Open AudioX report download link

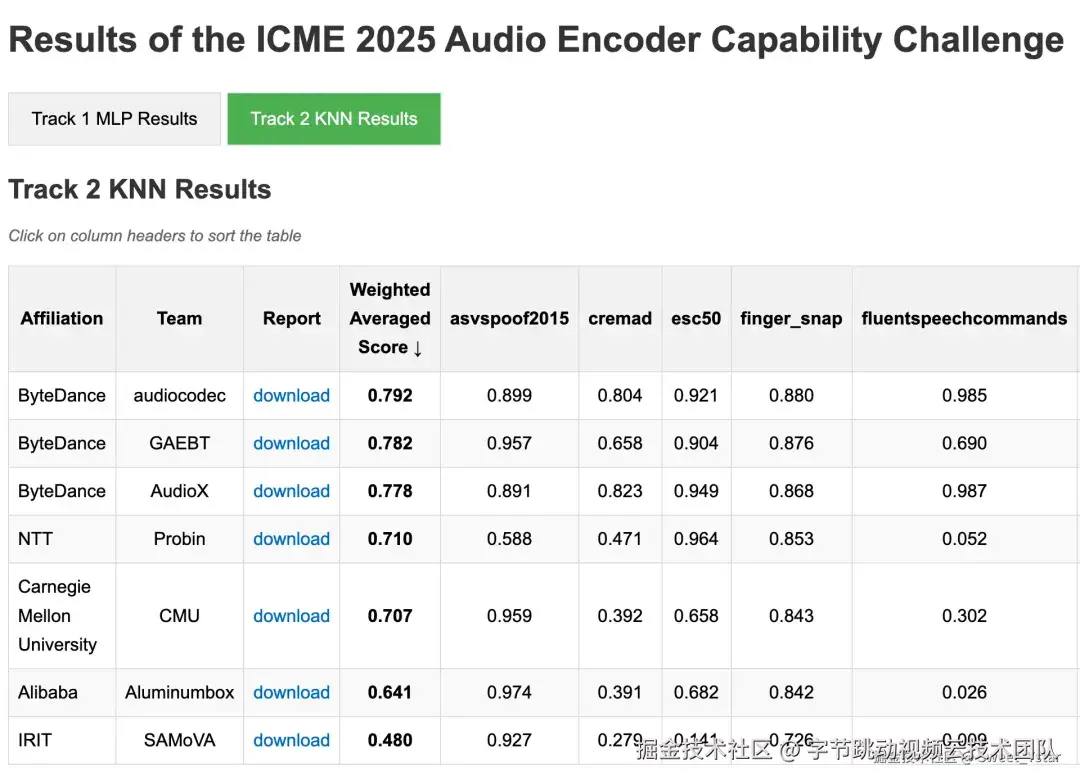pos(291,491)
